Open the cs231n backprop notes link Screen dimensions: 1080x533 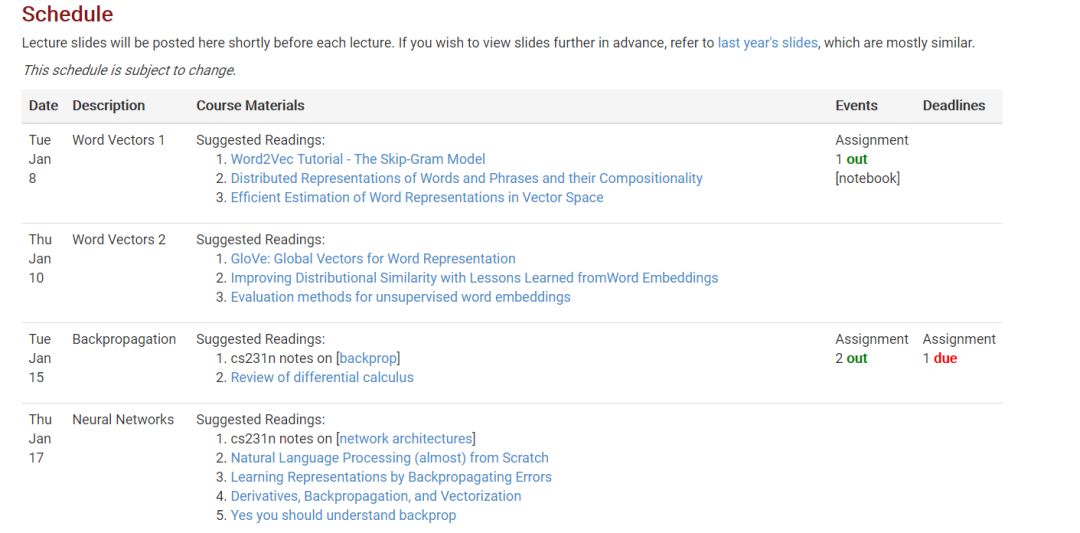point(370,358)
